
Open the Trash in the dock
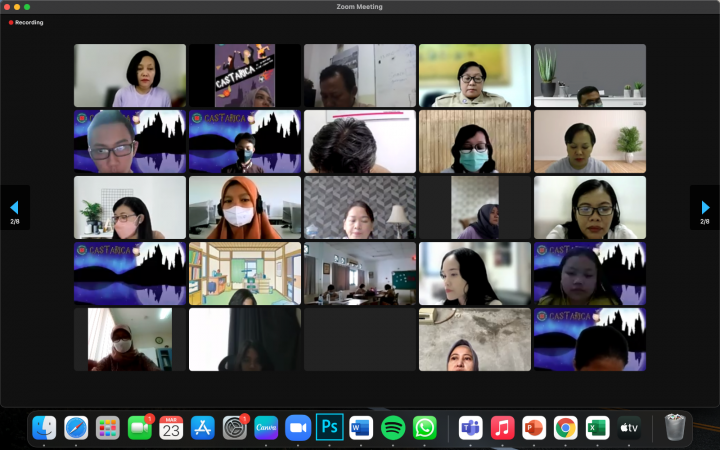(675, 428)
